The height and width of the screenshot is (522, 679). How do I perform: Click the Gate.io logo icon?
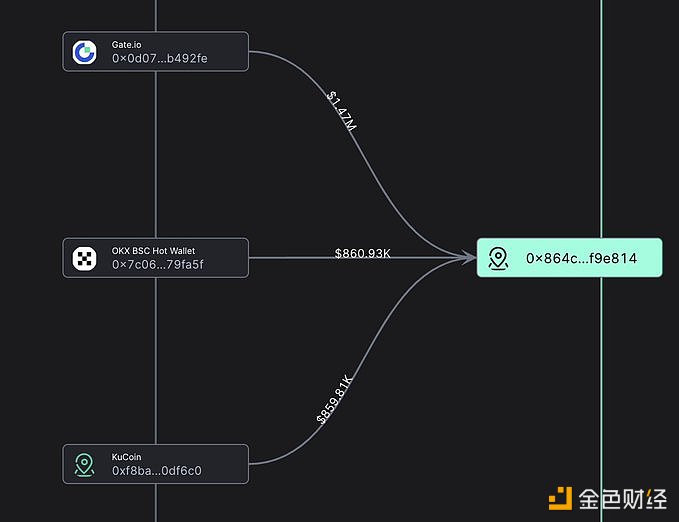coord(84,52)
